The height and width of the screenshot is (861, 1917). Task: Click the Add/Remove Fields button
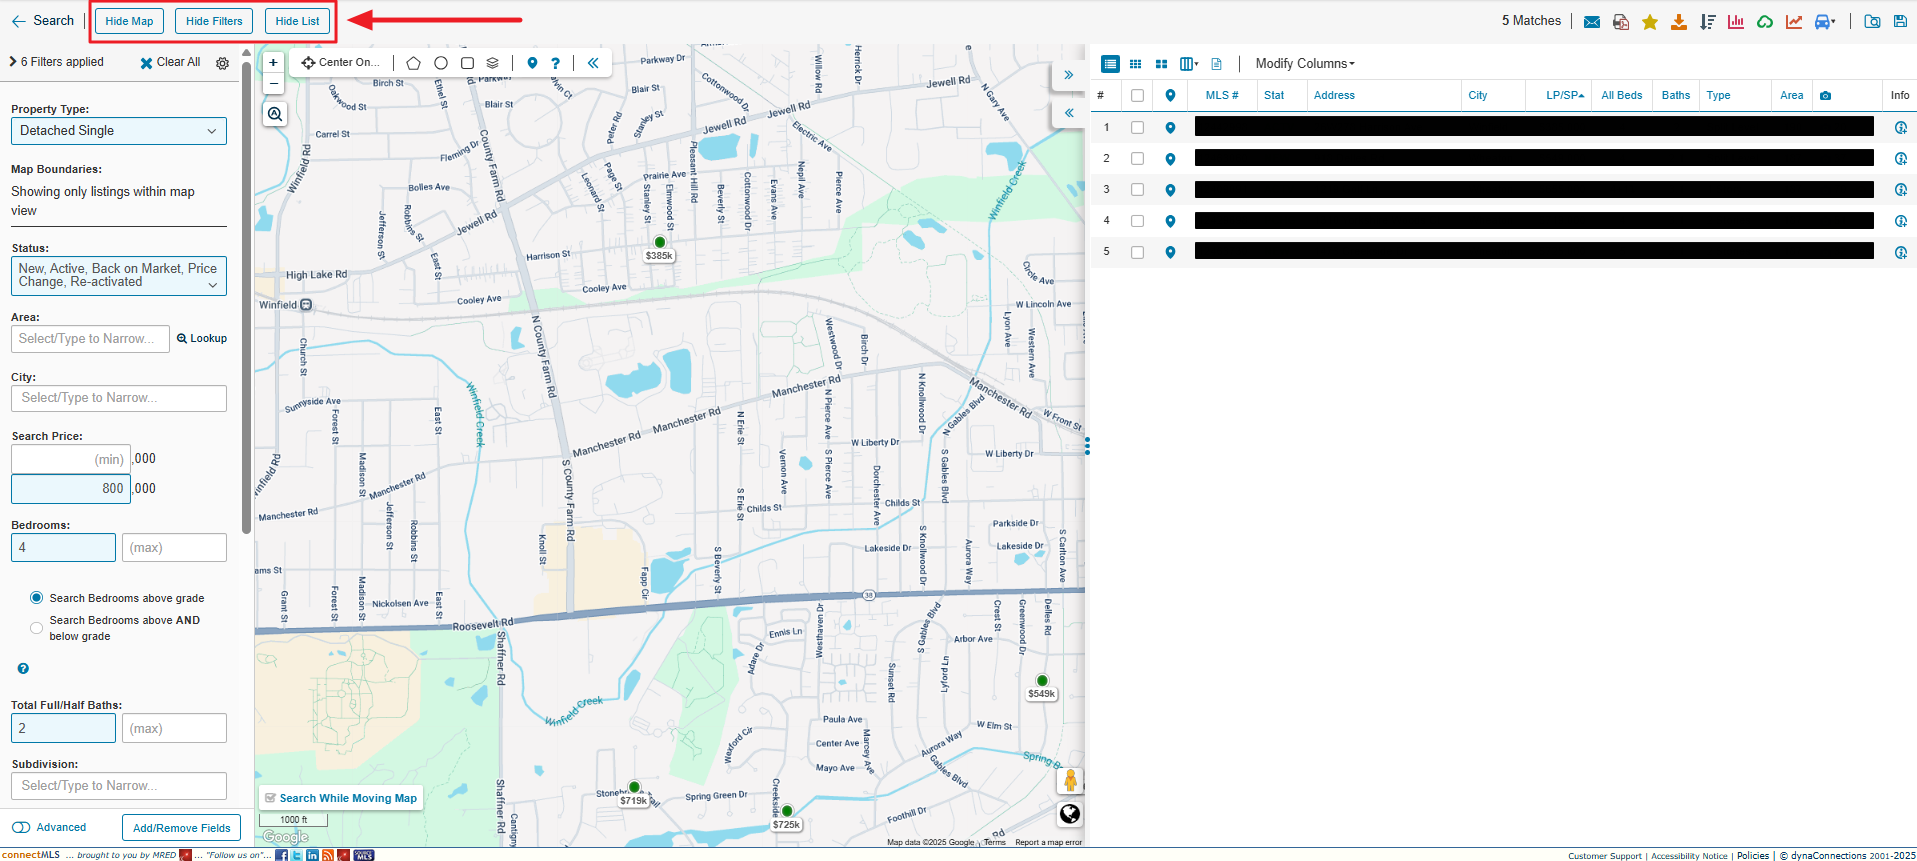182,828
